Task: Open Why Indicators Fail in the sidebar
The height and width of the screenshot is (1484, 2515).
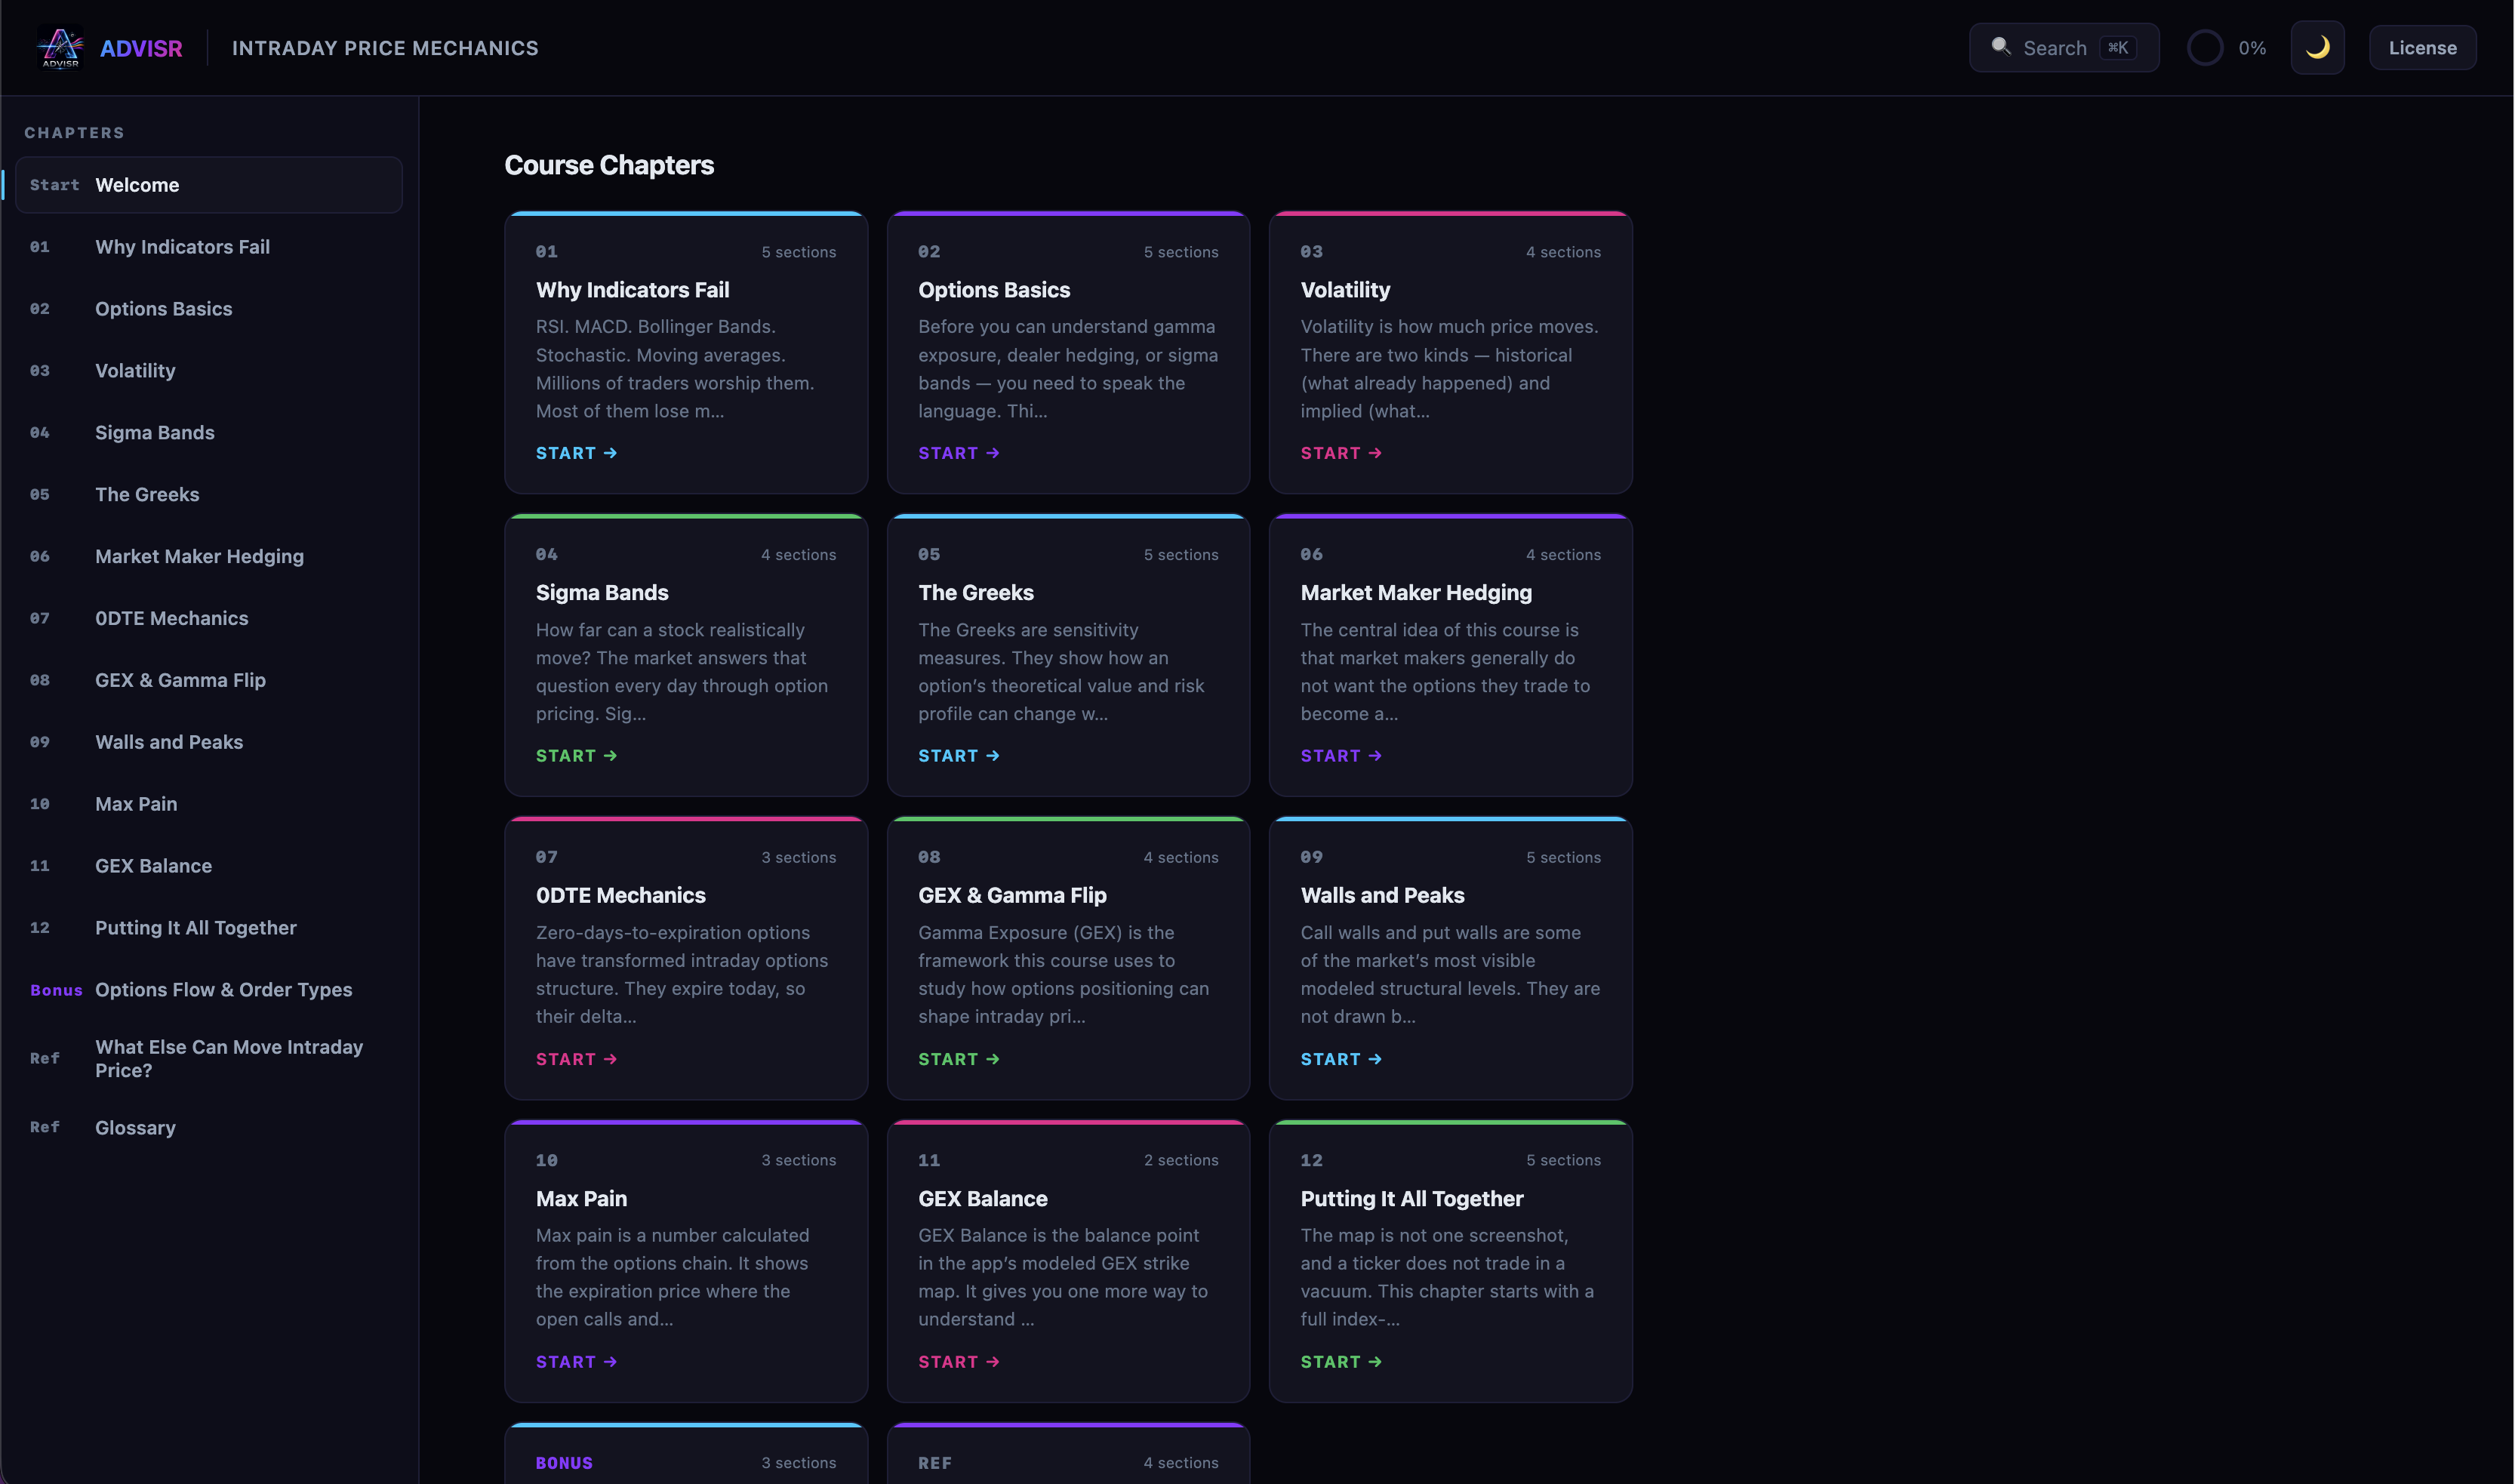Action: pyautogui.click(x=209, y=247)
